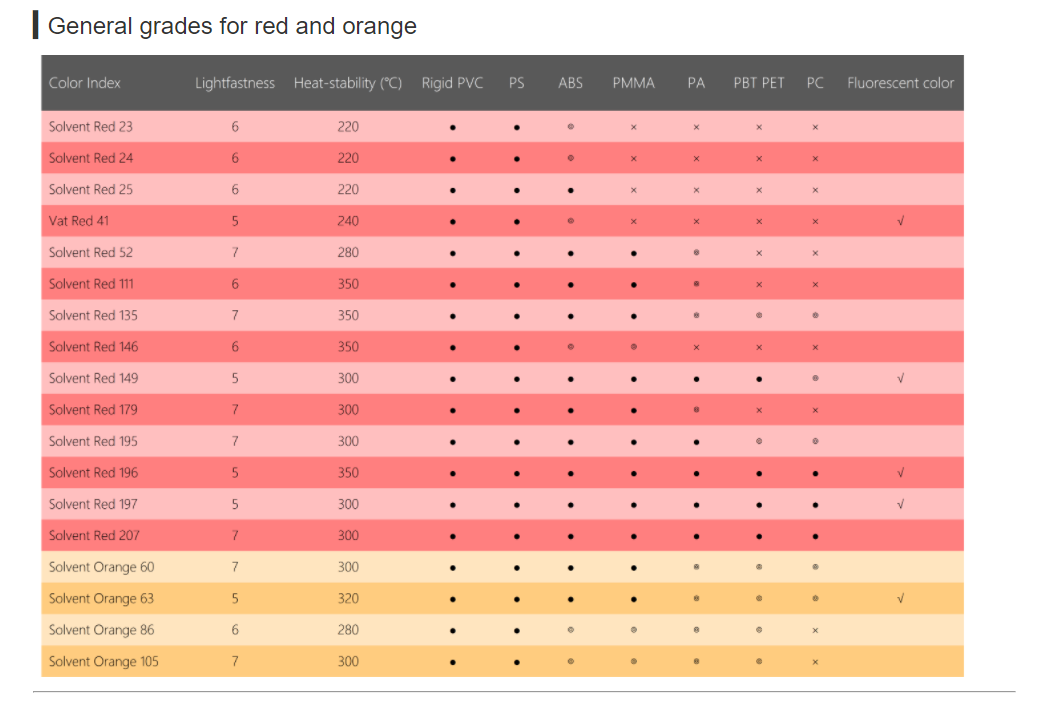1038x704 pixels.
Task: Click the PMMA cross for Solvent Red 25
Action: click(x=633, y=190)
